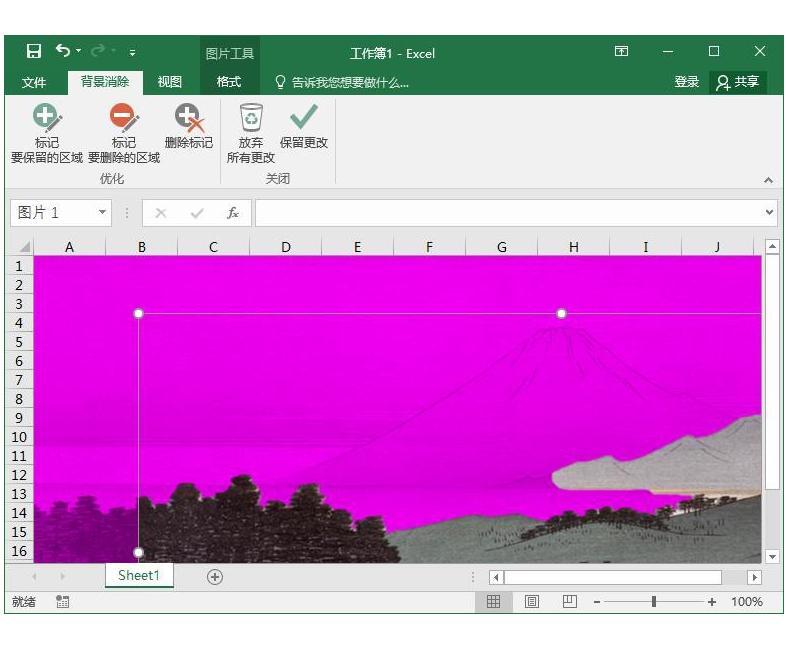Viewport: 787px width, 648px height.
Task: Switch to the 格式 tab under 图片工具
Action: pos(229,82)
